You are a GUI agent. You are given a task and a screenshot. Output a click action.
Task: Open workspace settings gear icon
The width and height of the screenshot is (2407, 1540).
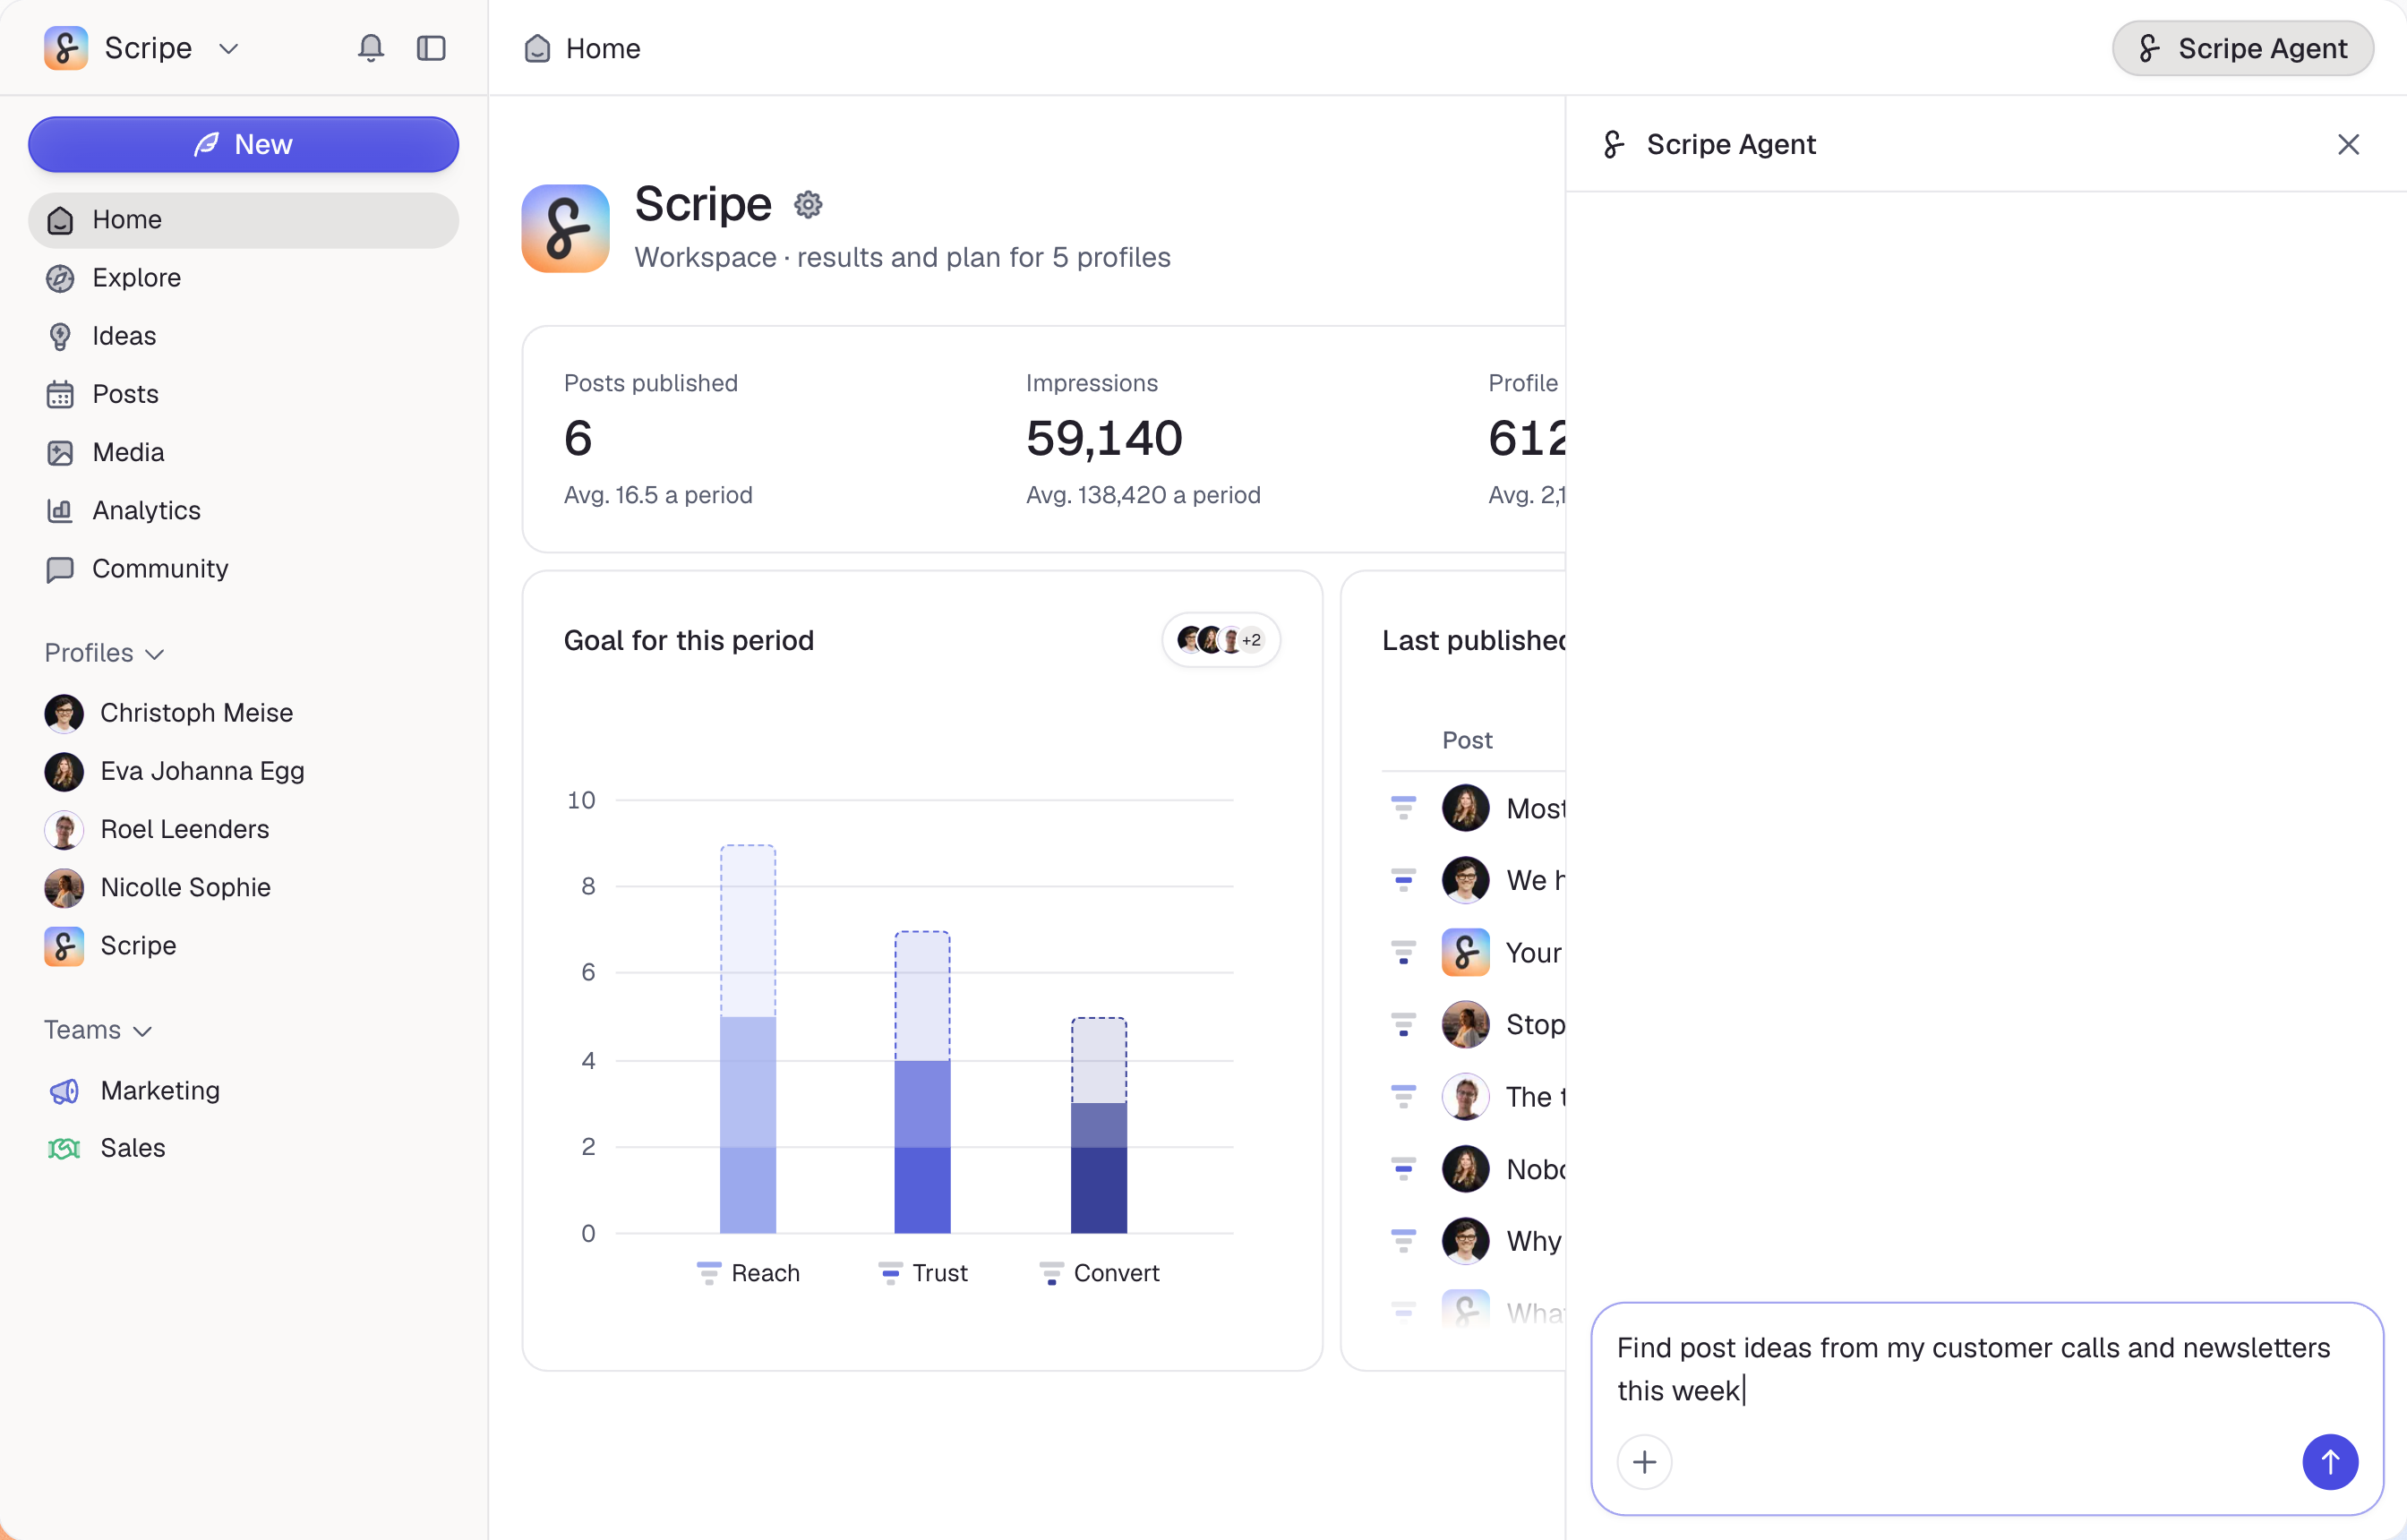(x=808, y=205)
